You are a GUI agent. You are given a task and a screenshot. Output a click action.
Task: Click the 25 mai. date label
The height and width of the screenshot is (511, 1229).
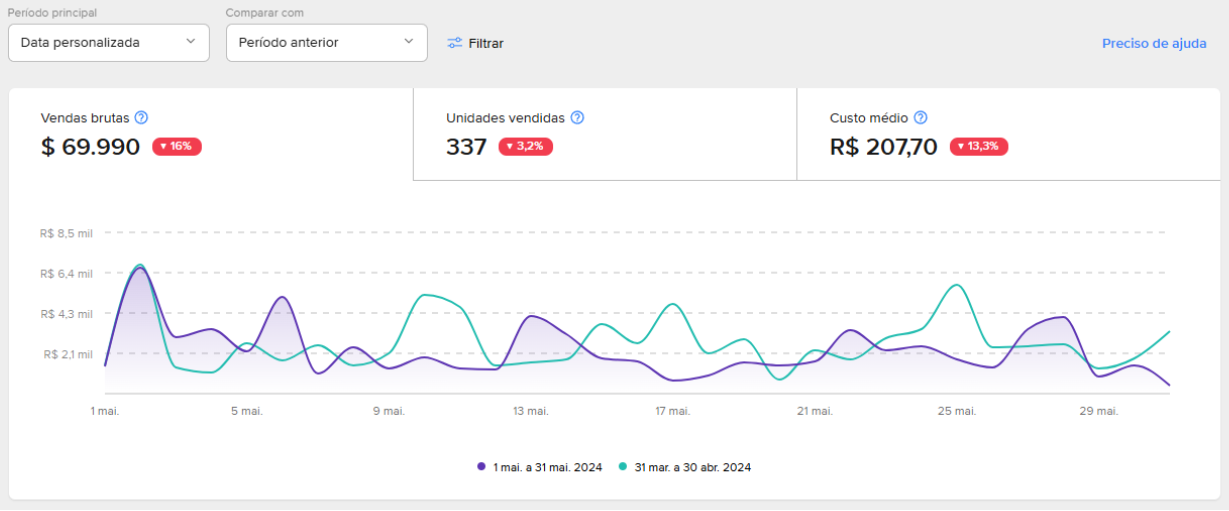[957, 411]
